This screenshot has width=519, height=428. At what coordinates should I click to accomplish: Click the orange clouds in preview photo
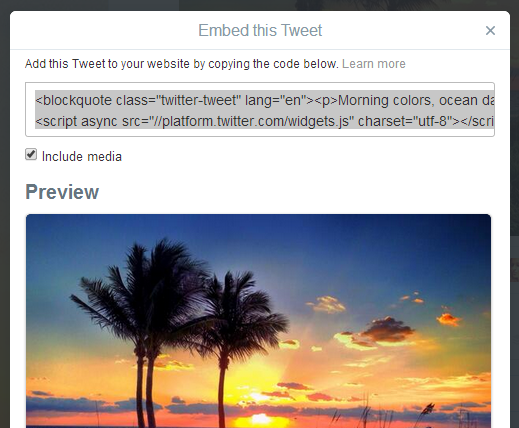coord(387,330)
